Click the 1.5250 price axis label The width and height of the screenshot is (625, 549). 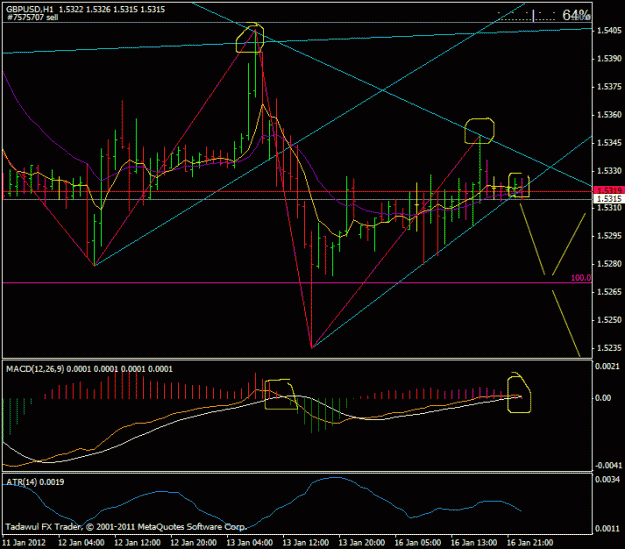pos(609,320)
